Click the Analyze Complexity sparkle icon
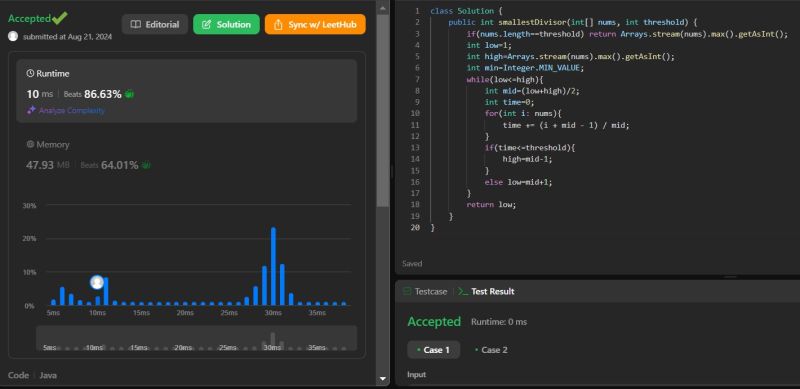Screen dimensions: 800x389 (x=32, y=110)
